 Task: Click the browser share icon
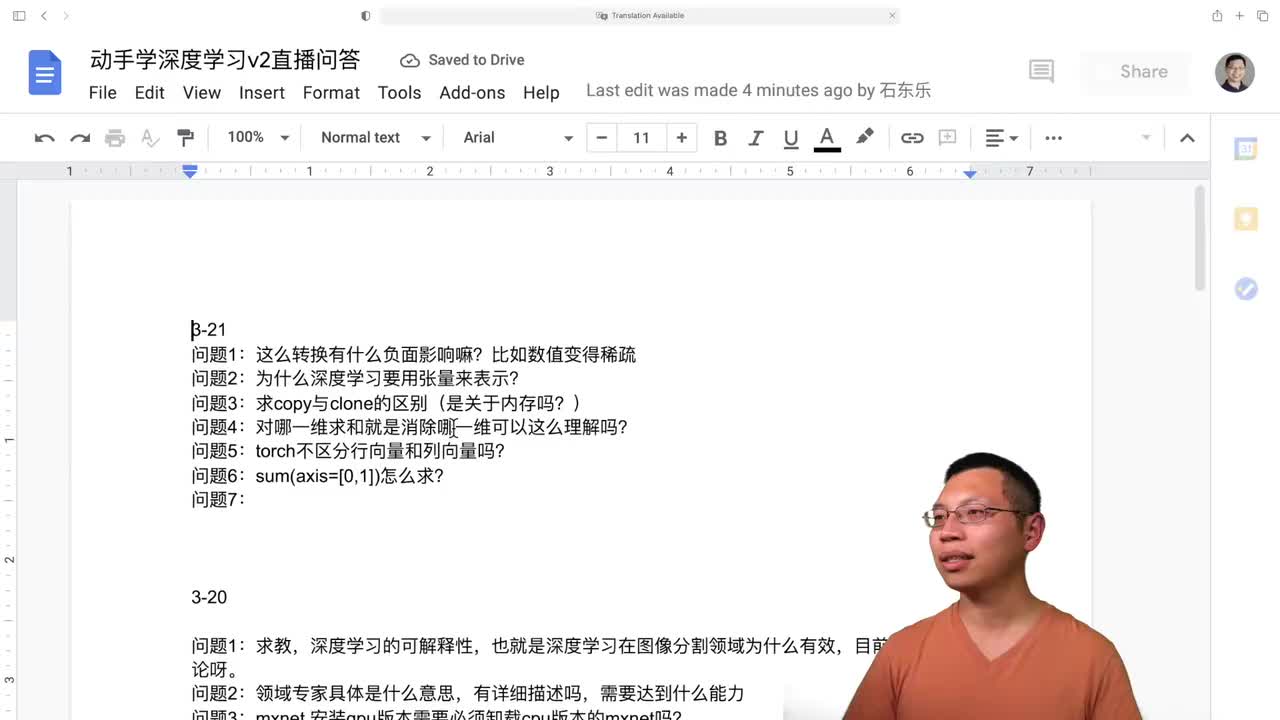(1217, 16)
